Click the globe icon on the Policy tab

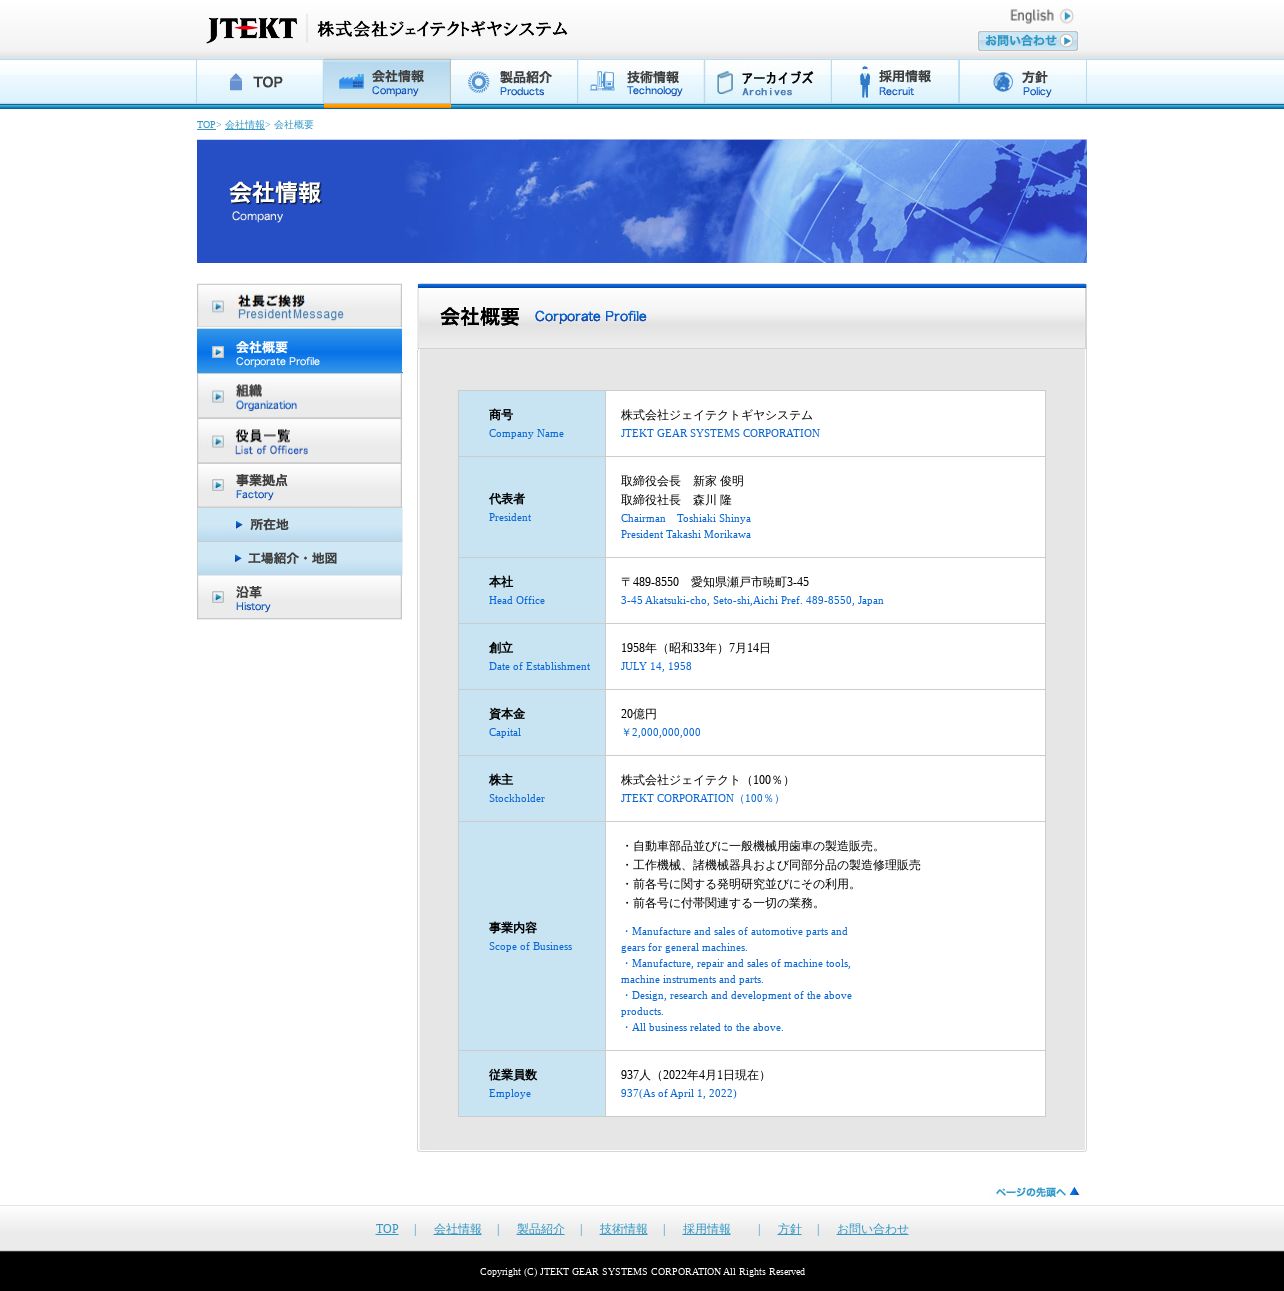[x=1003, y=82]
